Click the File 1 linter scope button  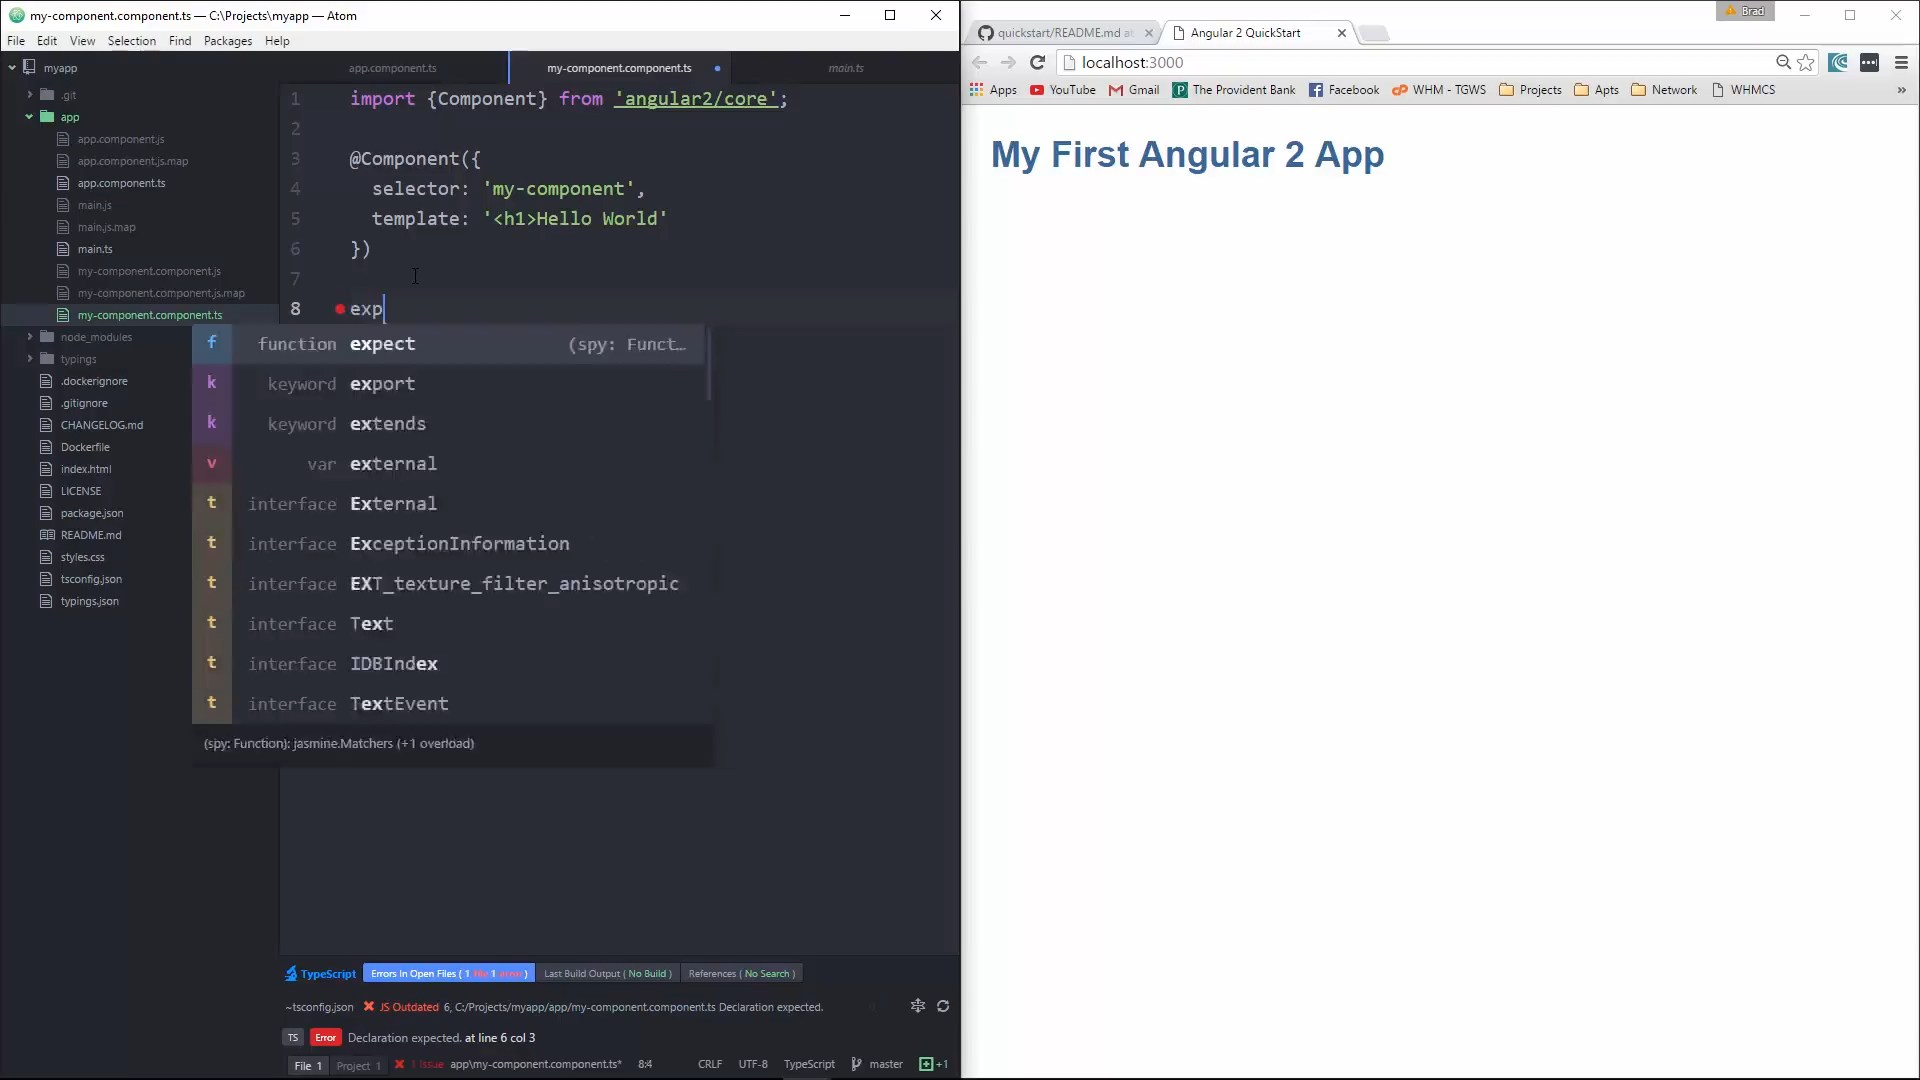[x=308, y=1065]
